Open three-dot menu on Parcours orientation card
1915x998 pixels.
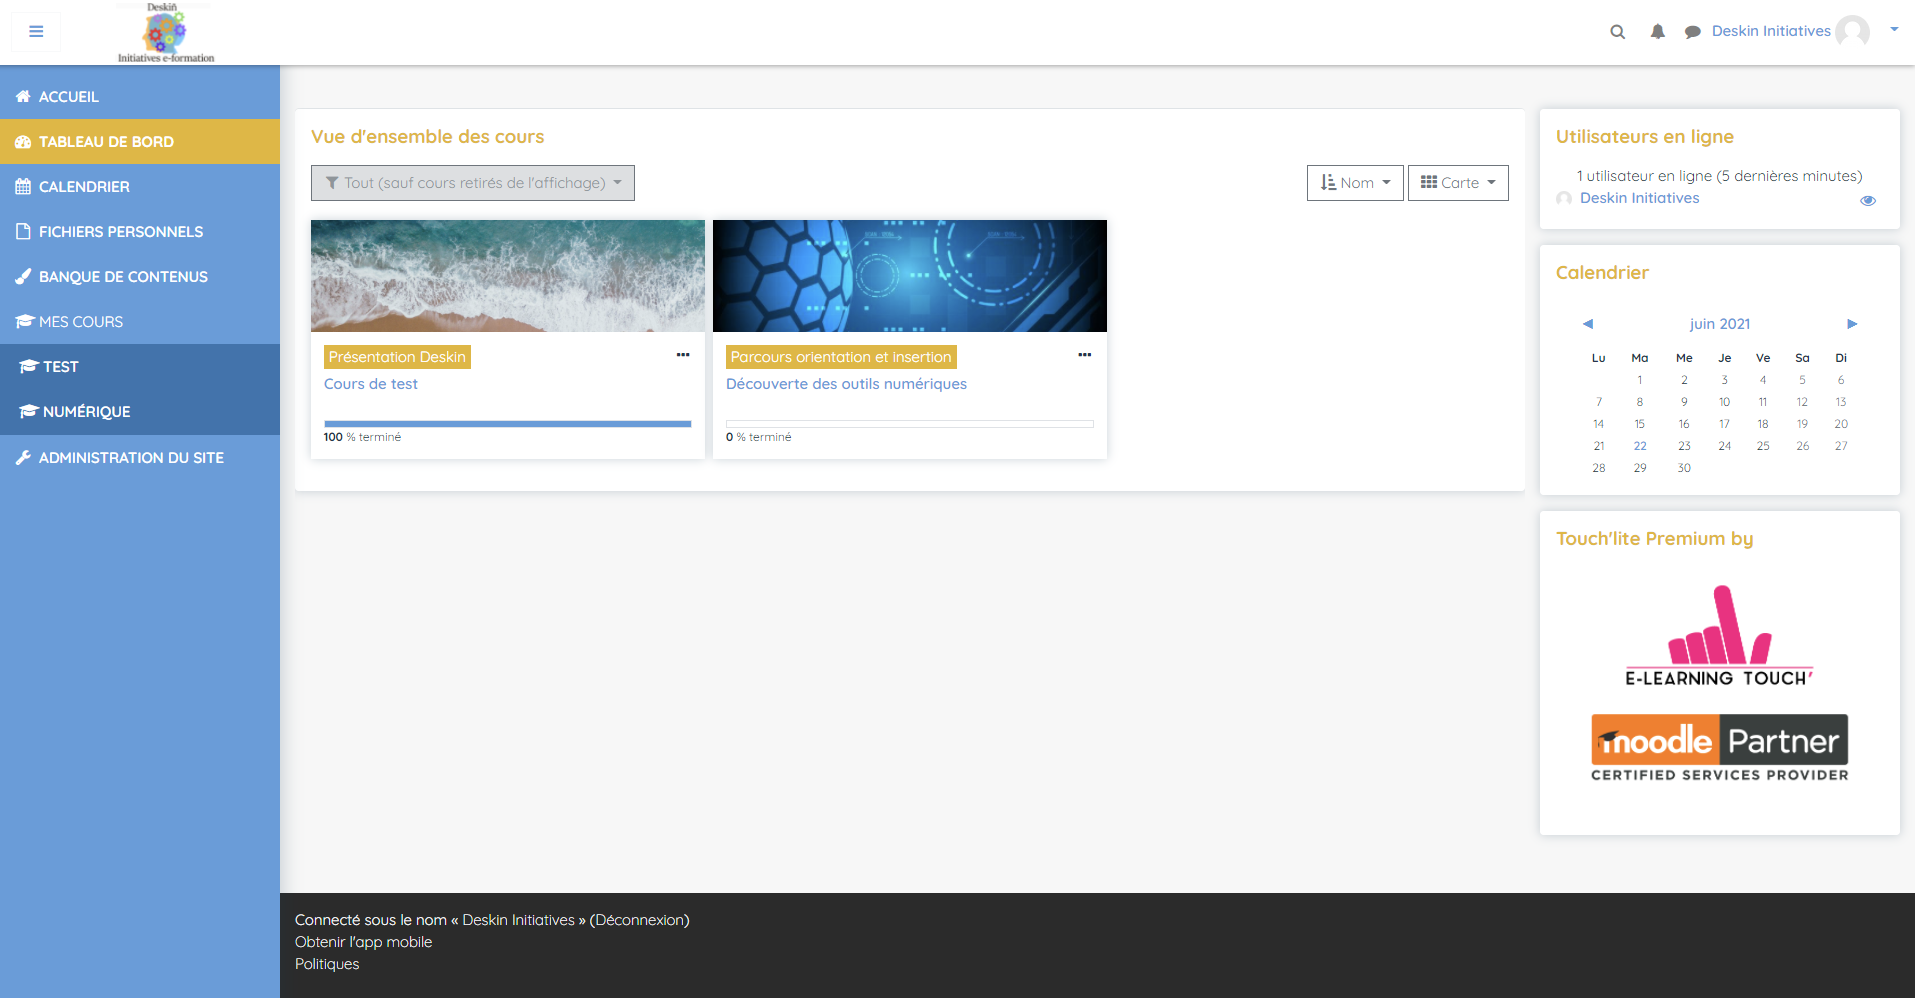tap(1084, 355)
